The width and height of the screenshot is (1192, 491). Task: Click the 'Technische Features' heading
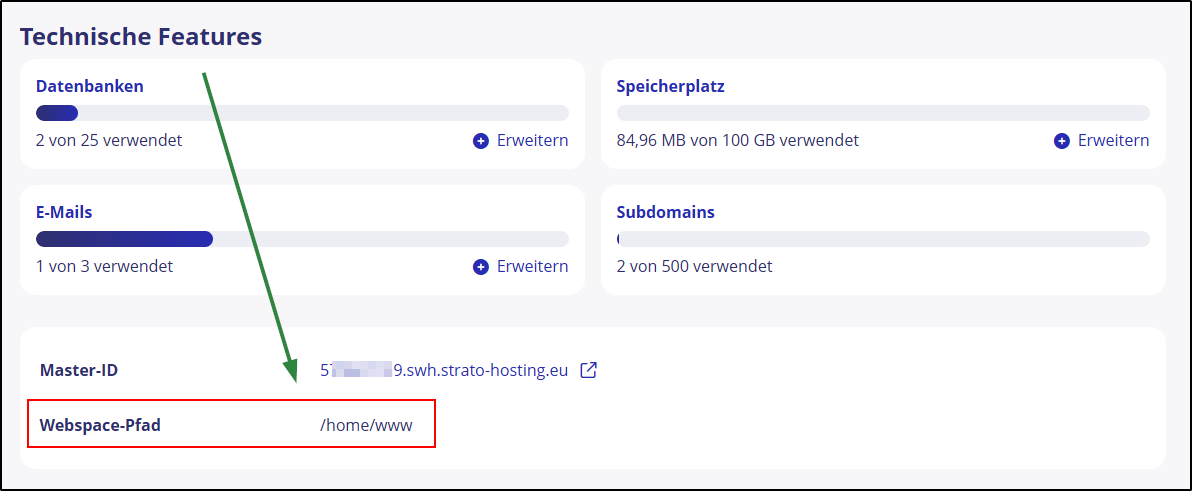[x=141, y=36]
